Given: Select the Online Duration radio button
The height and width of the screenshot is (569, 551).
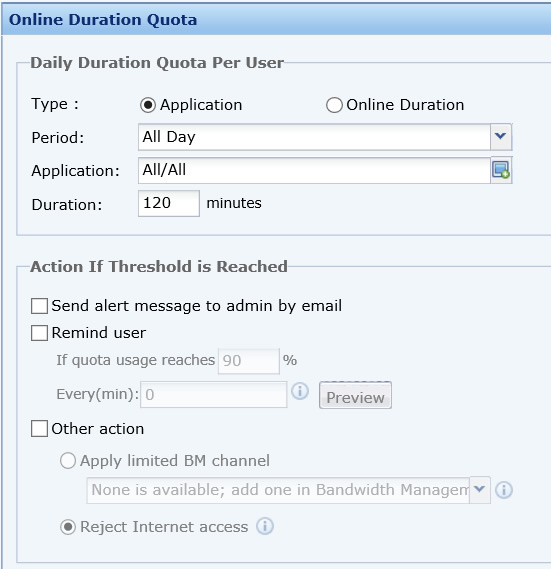Looking at the screenshot, I should 334,105.
